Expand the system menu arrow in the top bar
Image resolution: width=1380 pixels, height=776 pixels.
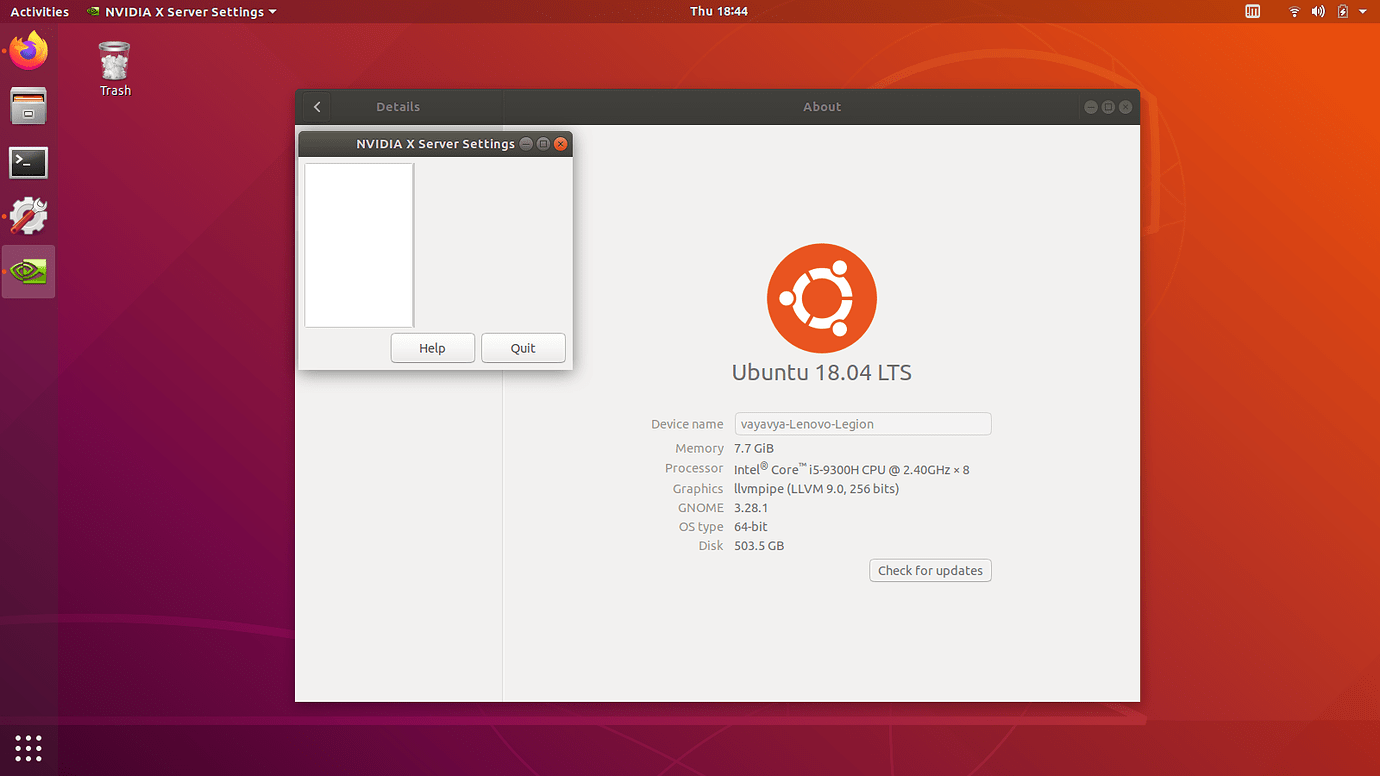point(1363,12)
